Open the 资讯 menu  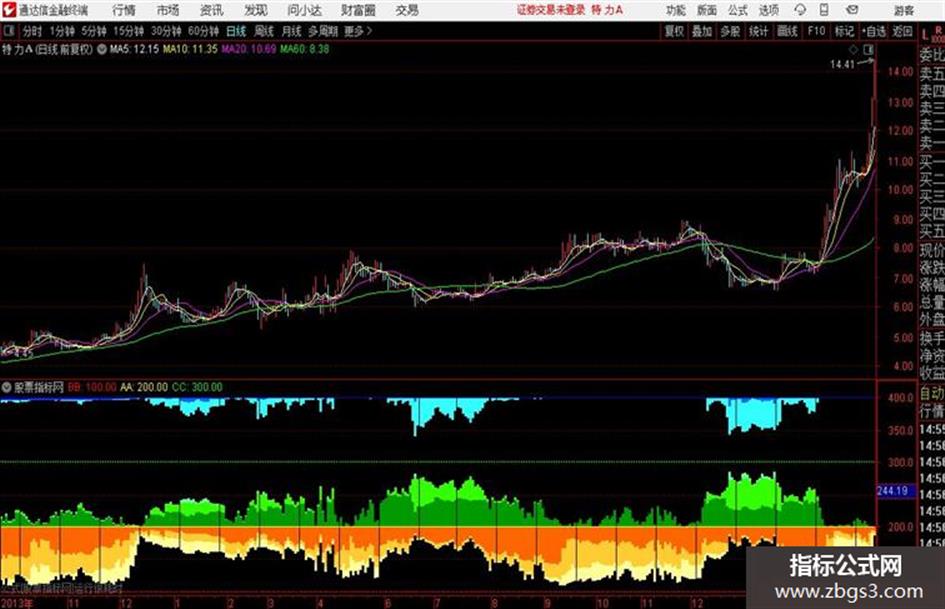pyautogui.click(x=211, y=10)
